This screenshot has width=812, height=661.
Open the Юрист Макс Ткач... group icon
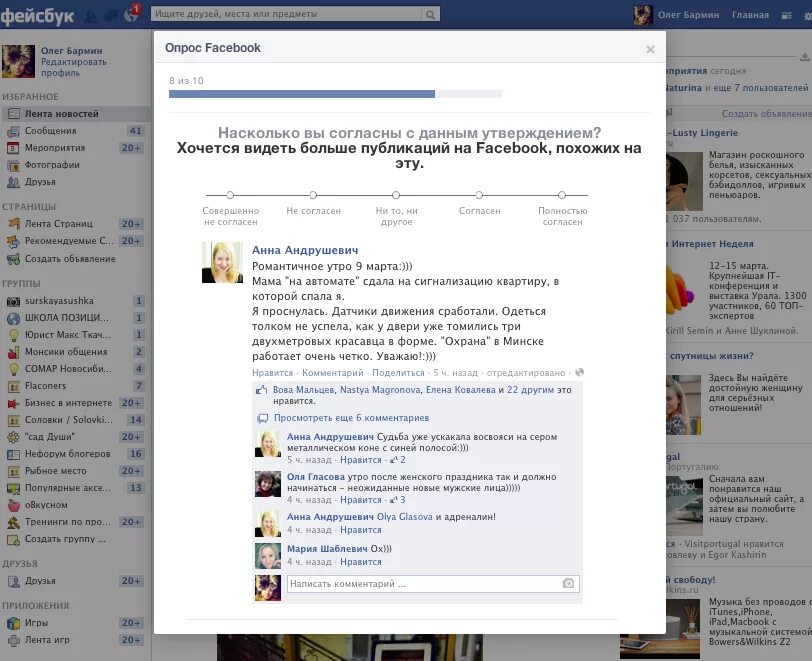[x=13, y=335]
